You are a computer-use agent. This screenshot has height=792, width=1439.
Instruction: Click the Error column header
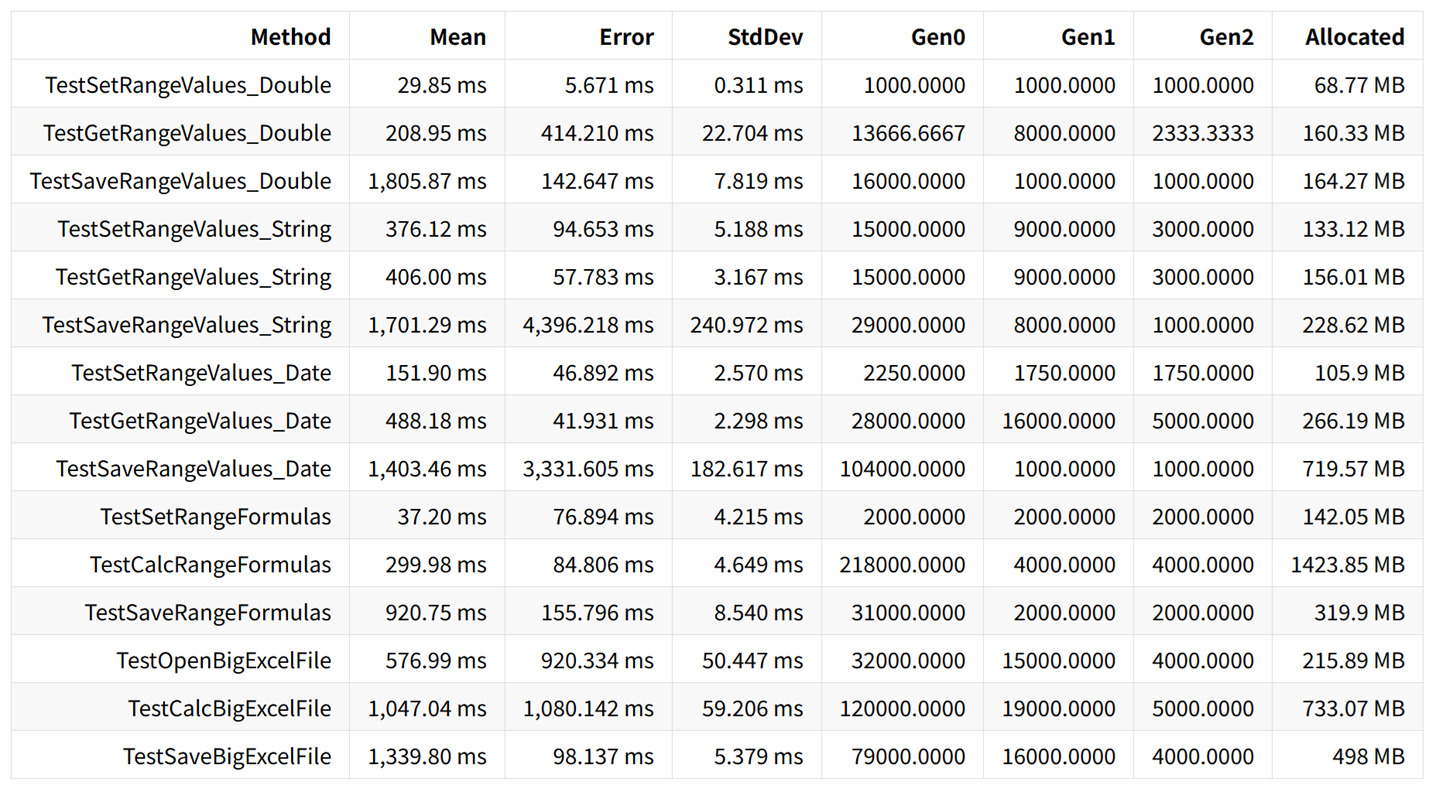[626, 37]
